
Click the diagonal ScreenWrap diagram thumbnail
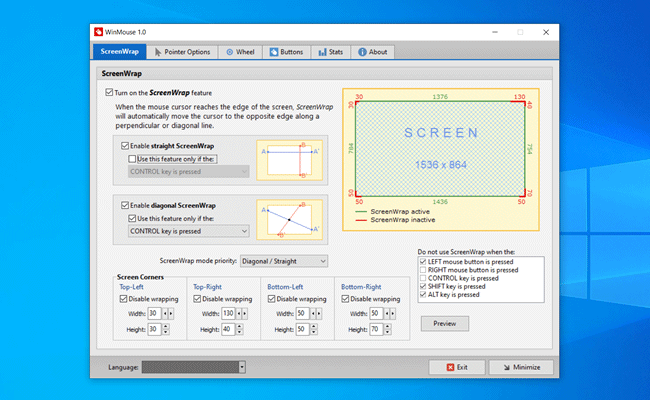pos(289,220)
